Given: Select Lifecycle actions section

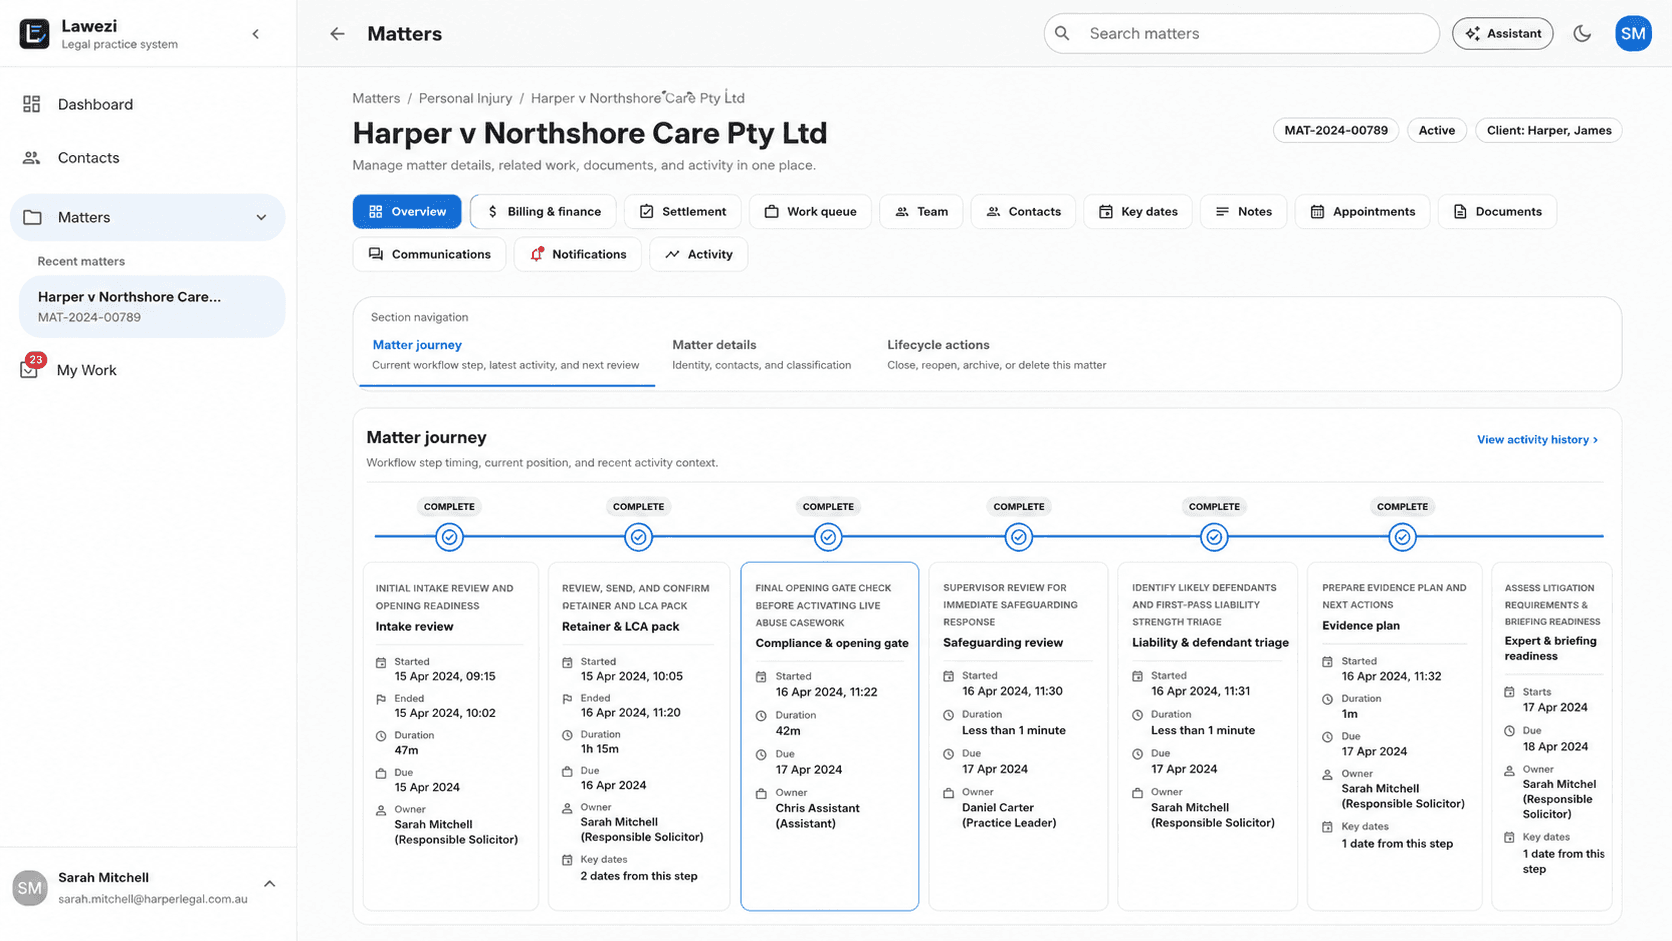Looking at the screenshot, I should tap(996, 354).
